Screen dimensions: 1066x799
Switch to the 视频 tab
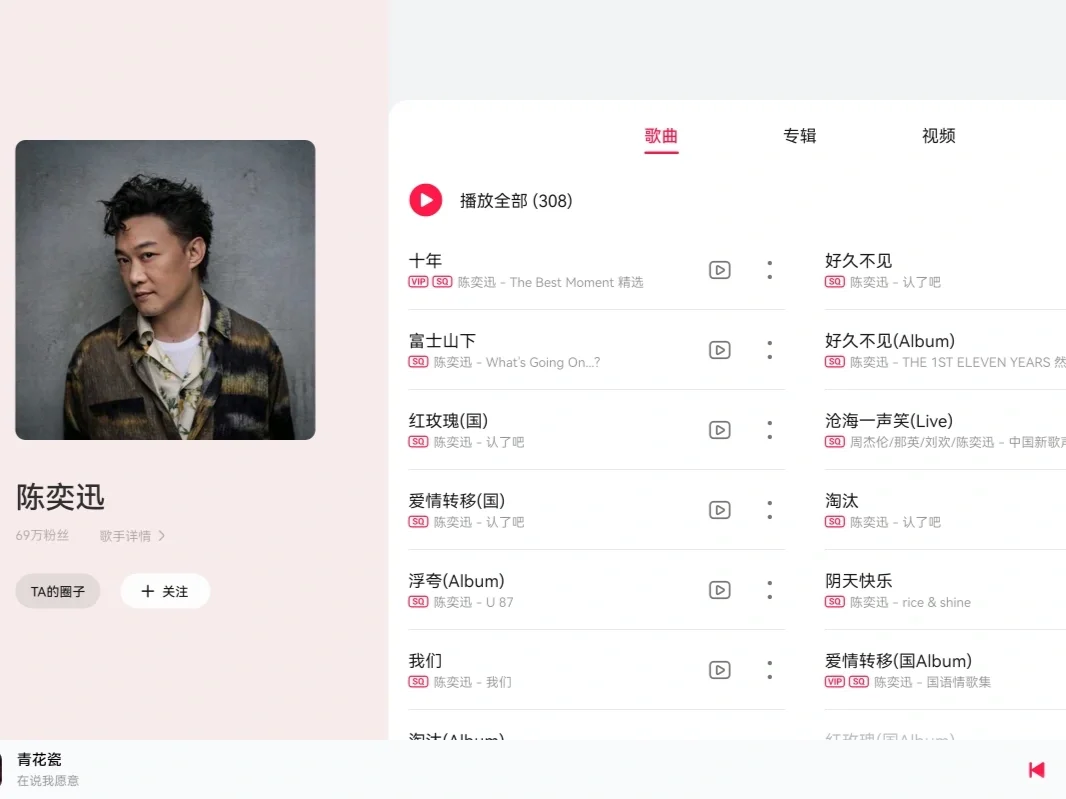click(939, 136)
